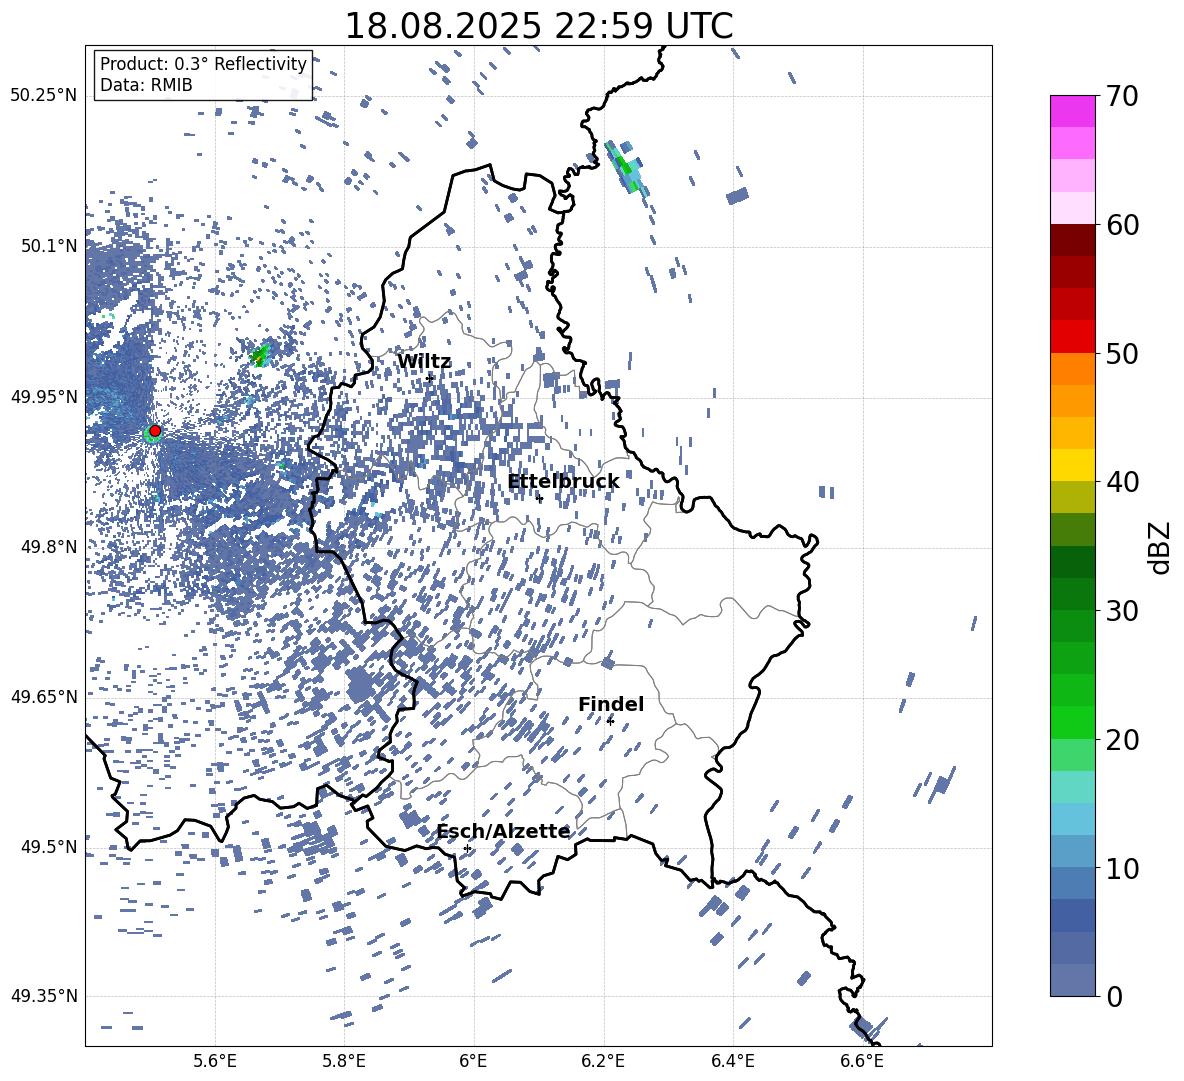1184x1081 pixels.
Task: Select the Findel city label
Action: (611, 704)
